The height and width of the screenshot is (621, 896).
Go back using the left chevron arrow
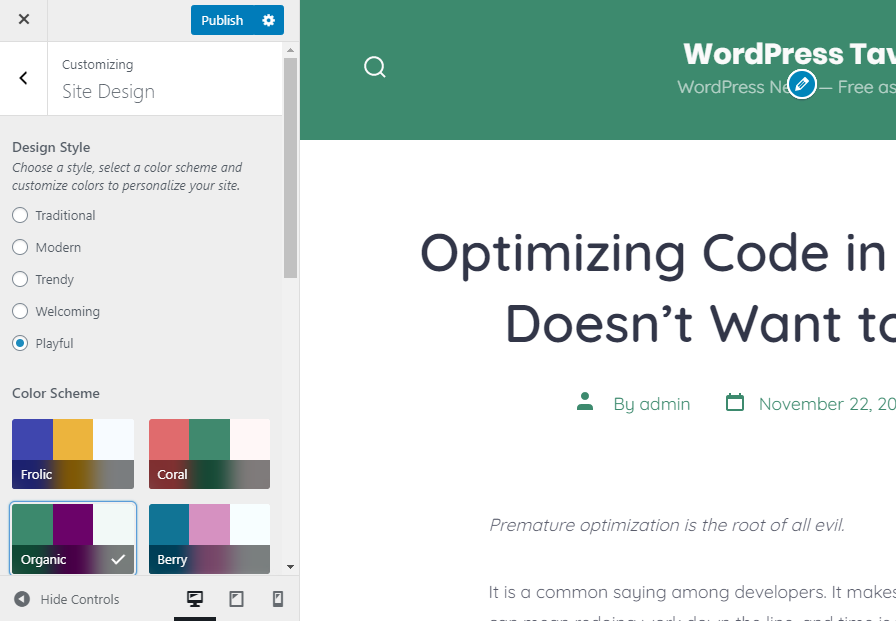[24, 78]
